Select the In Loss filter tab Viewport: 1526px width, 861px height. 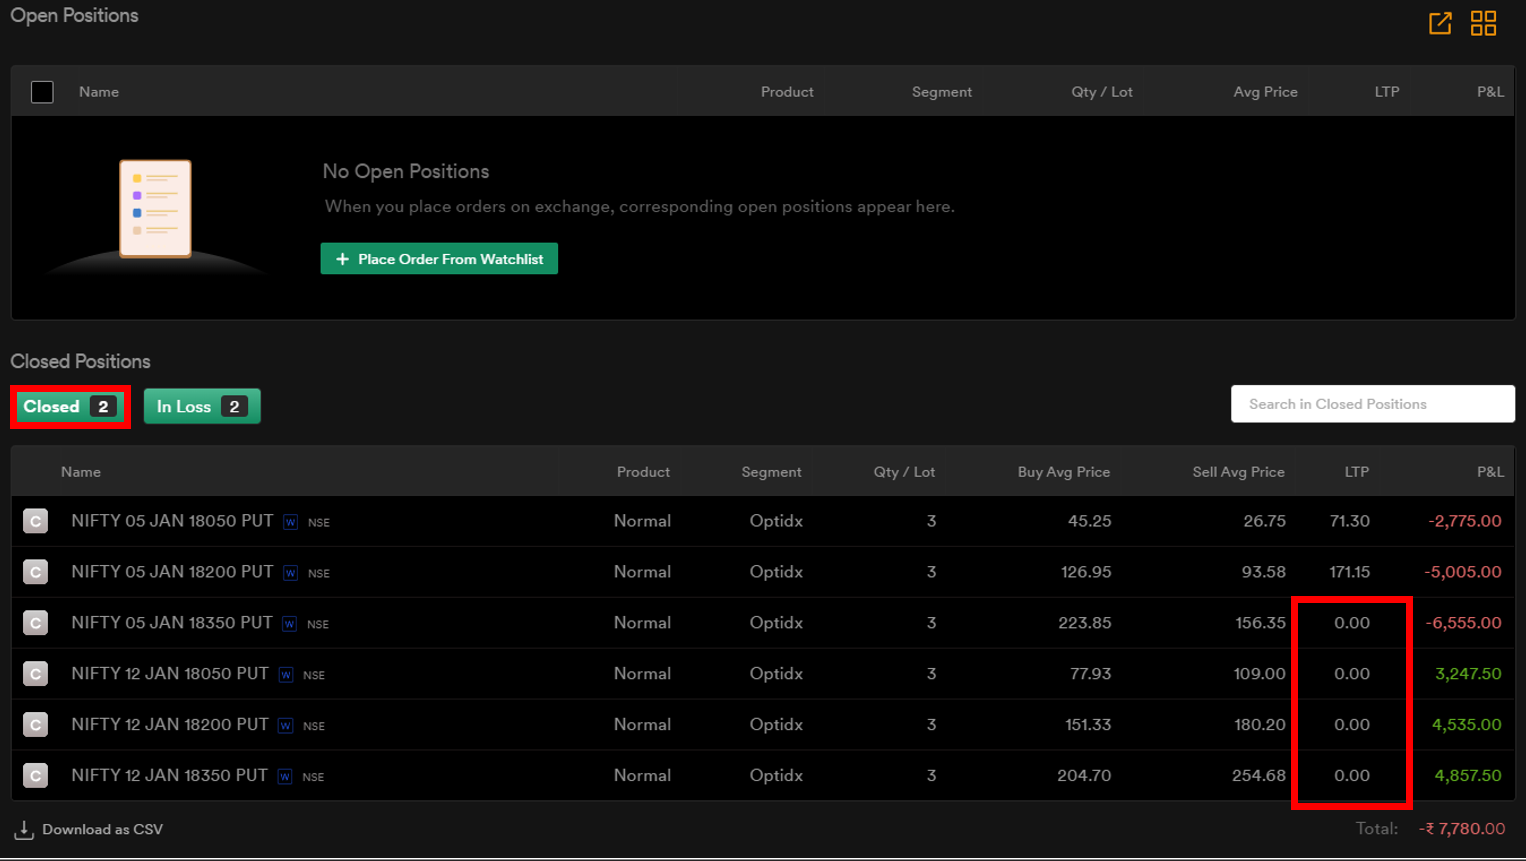(202, 407)
